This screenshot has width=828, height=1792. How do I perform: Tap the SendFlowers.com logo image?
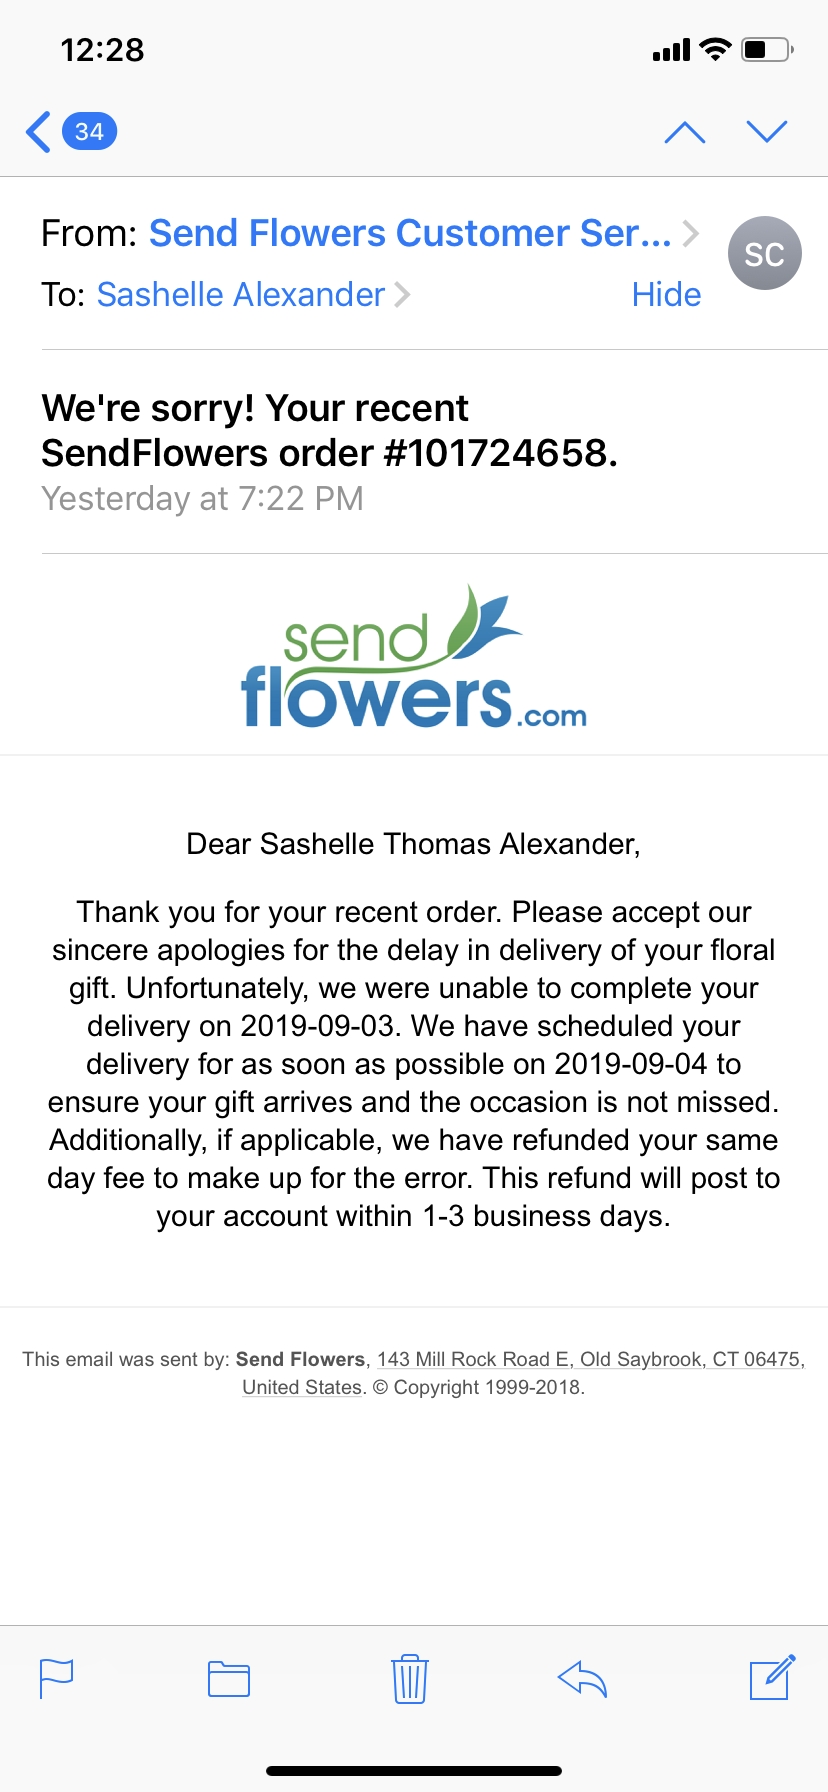pyautogui.click(x=414, y=655)
